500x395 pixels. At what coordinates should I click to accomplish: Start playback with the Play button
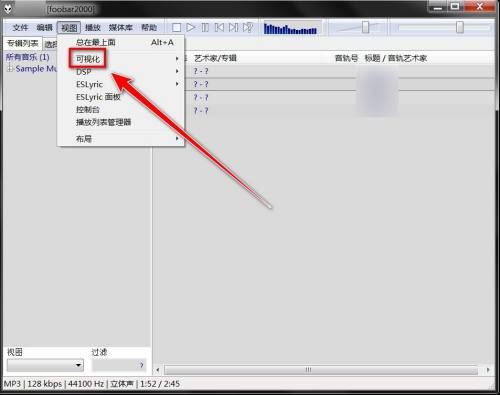click(x=191, y=27)
